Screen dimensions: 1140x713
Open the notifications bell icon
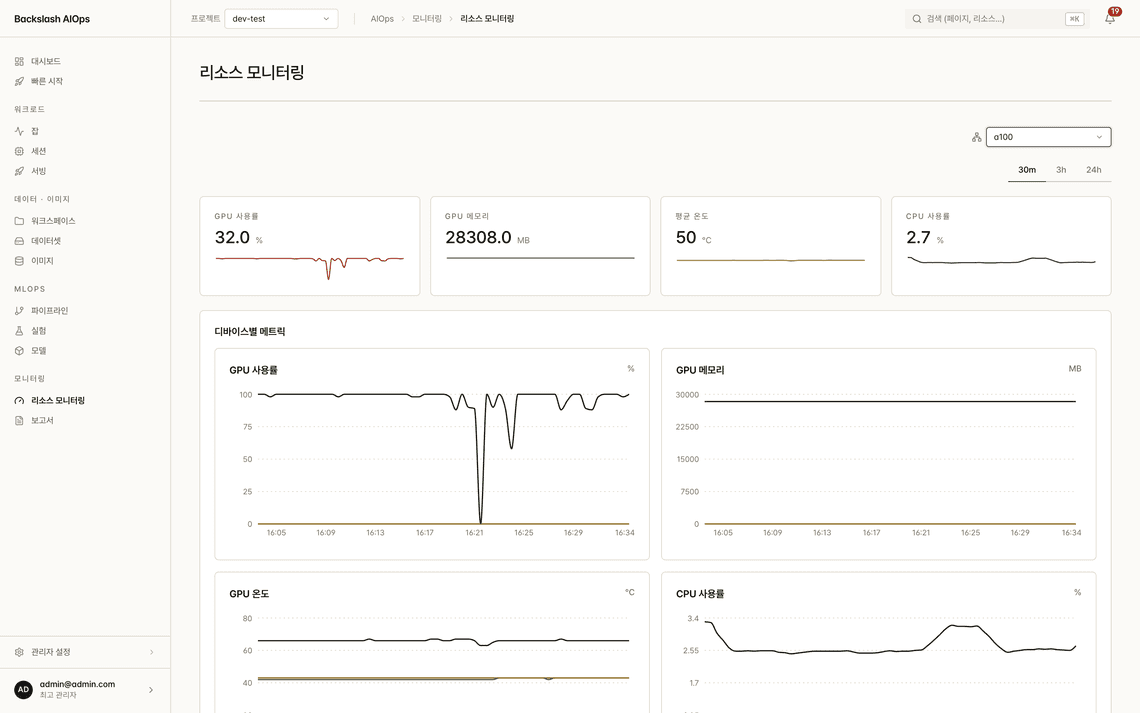pos(1109,19)
